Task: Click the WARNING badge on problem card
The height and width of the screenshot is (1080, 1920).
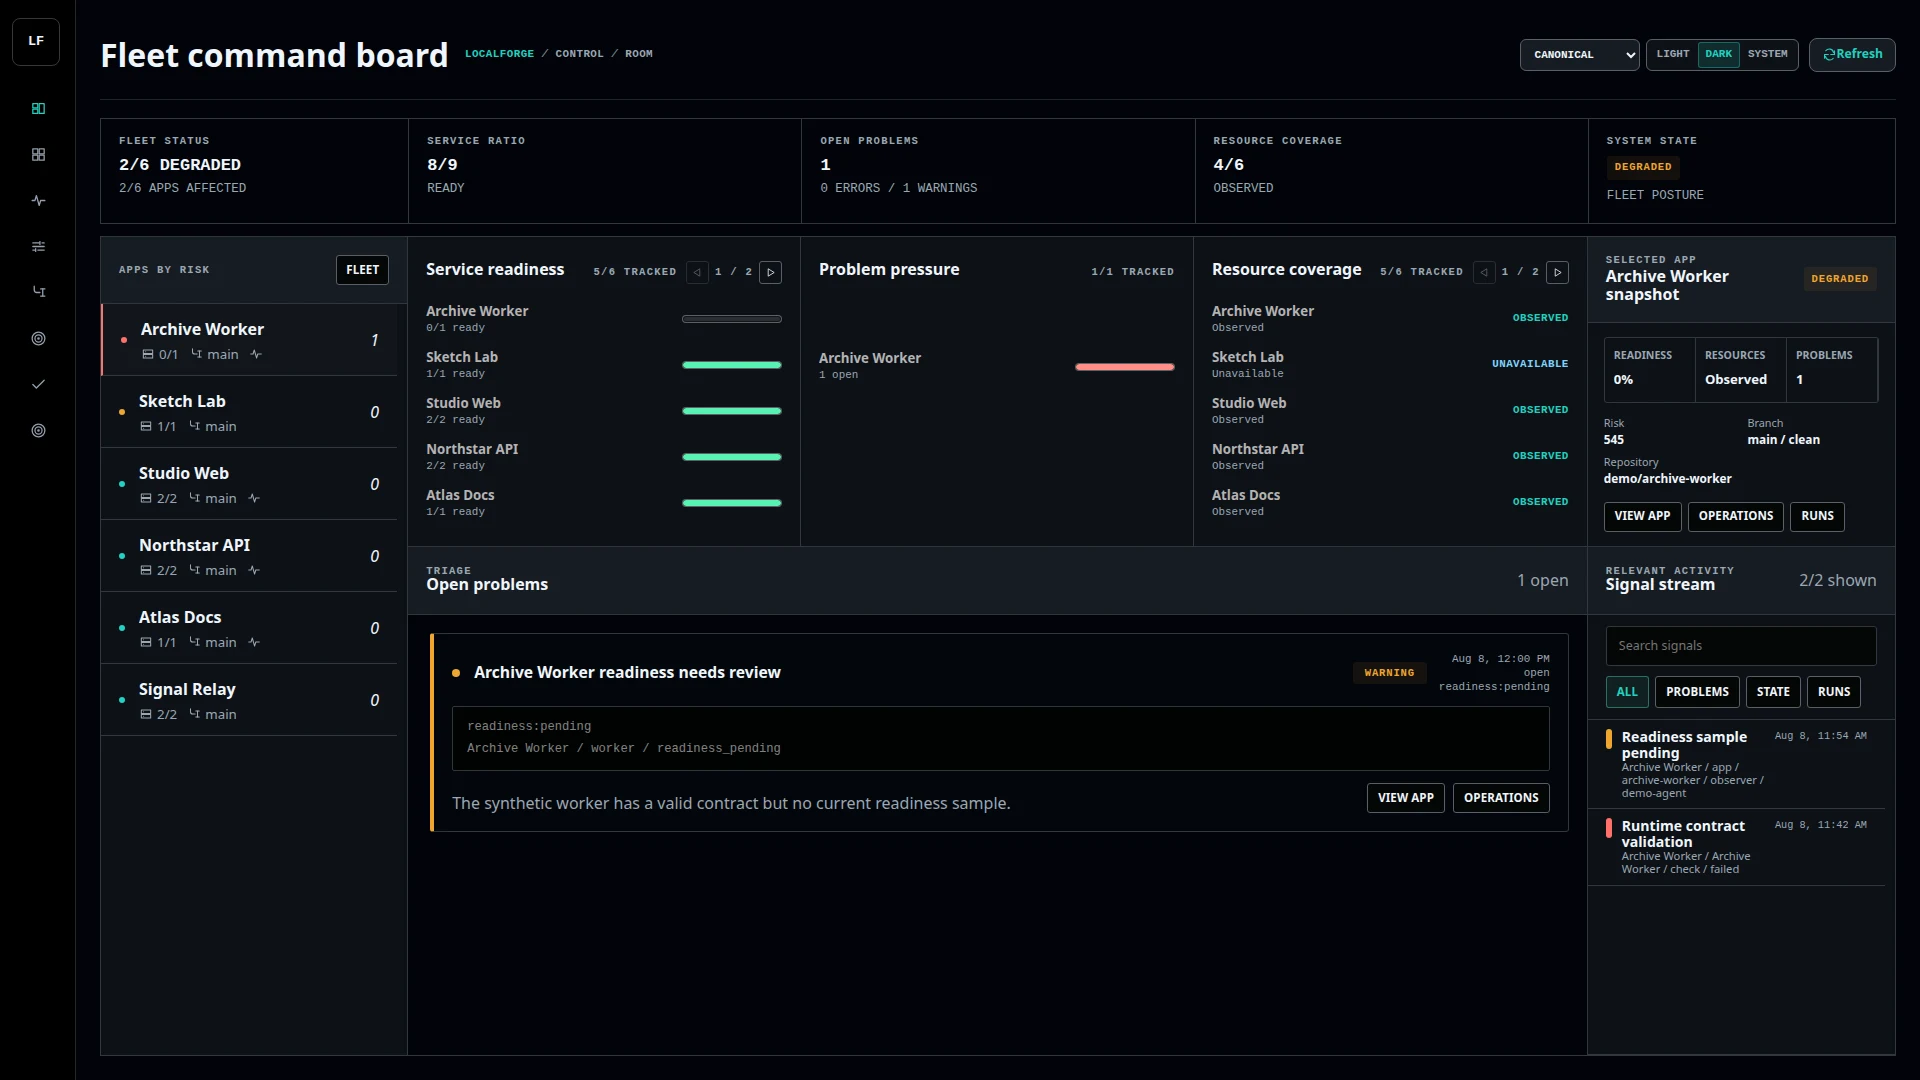Action: click(1389, 673)
